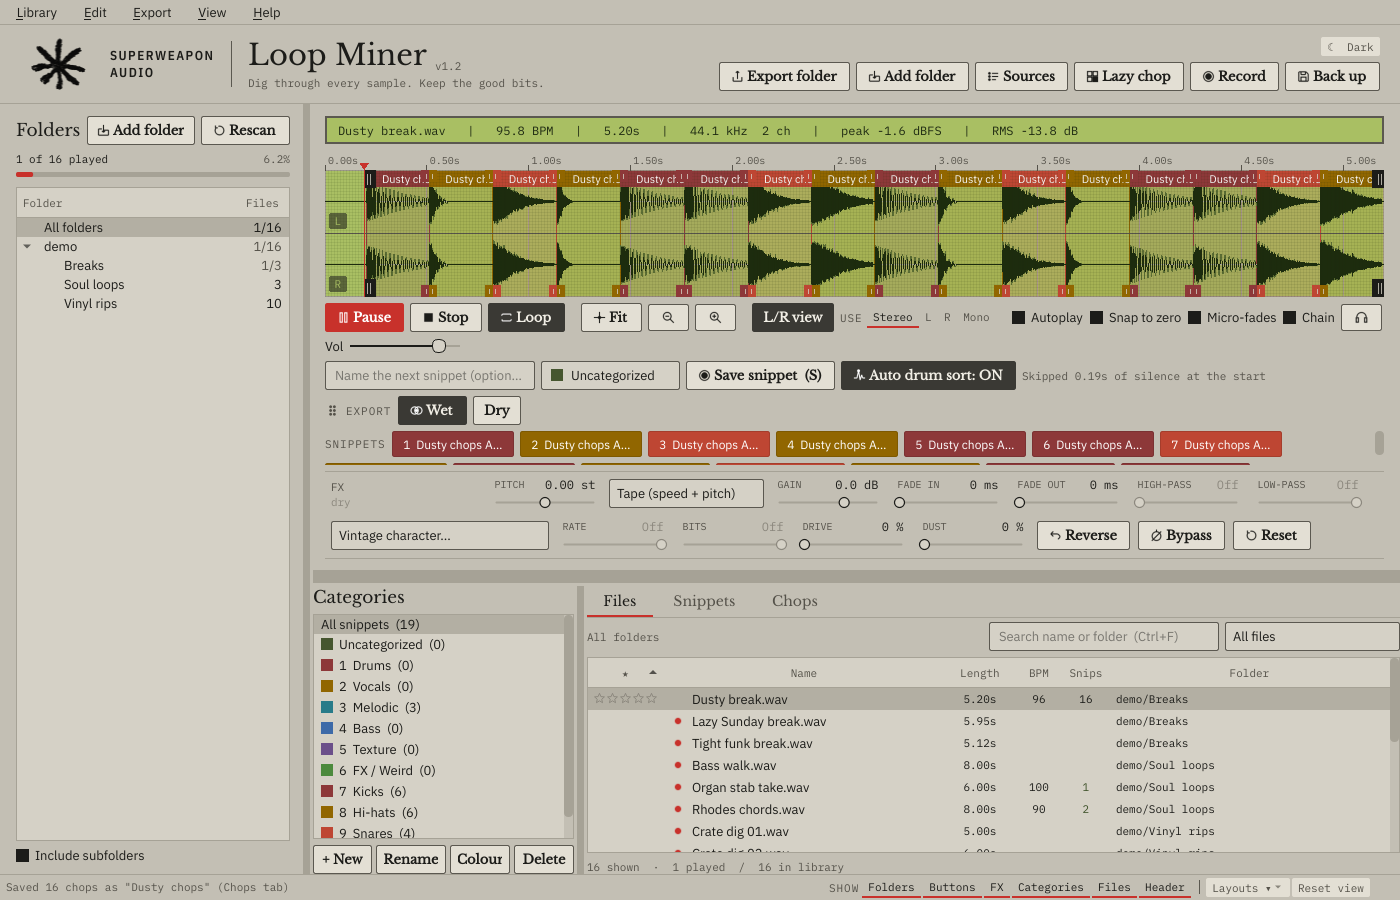Click Save snippet (S) button

point(760,376)
